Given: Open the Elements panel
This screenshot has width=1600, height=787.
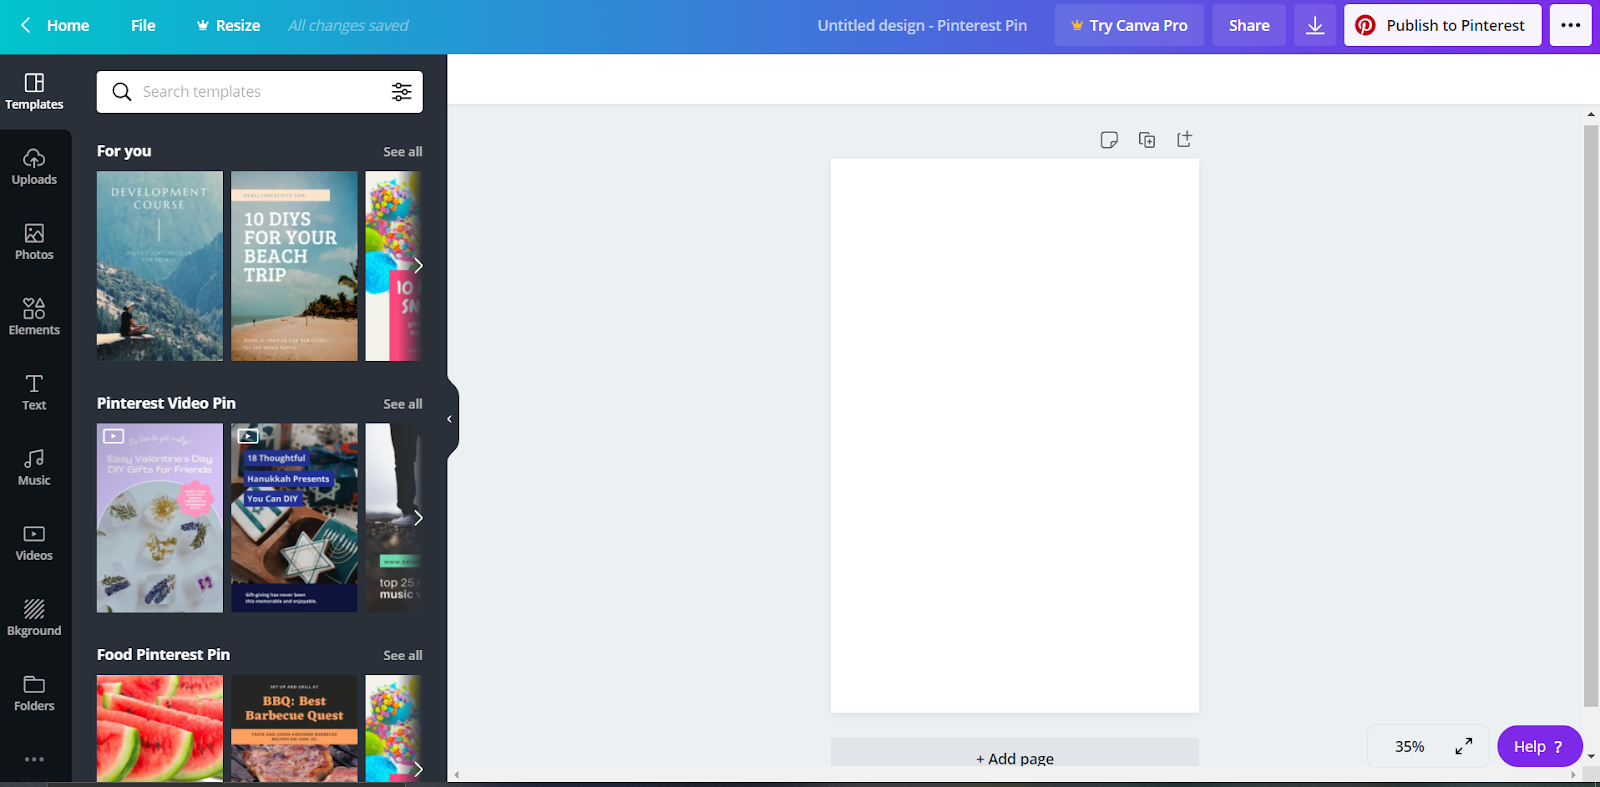Looking at the screenshot, I should (34, 317).
